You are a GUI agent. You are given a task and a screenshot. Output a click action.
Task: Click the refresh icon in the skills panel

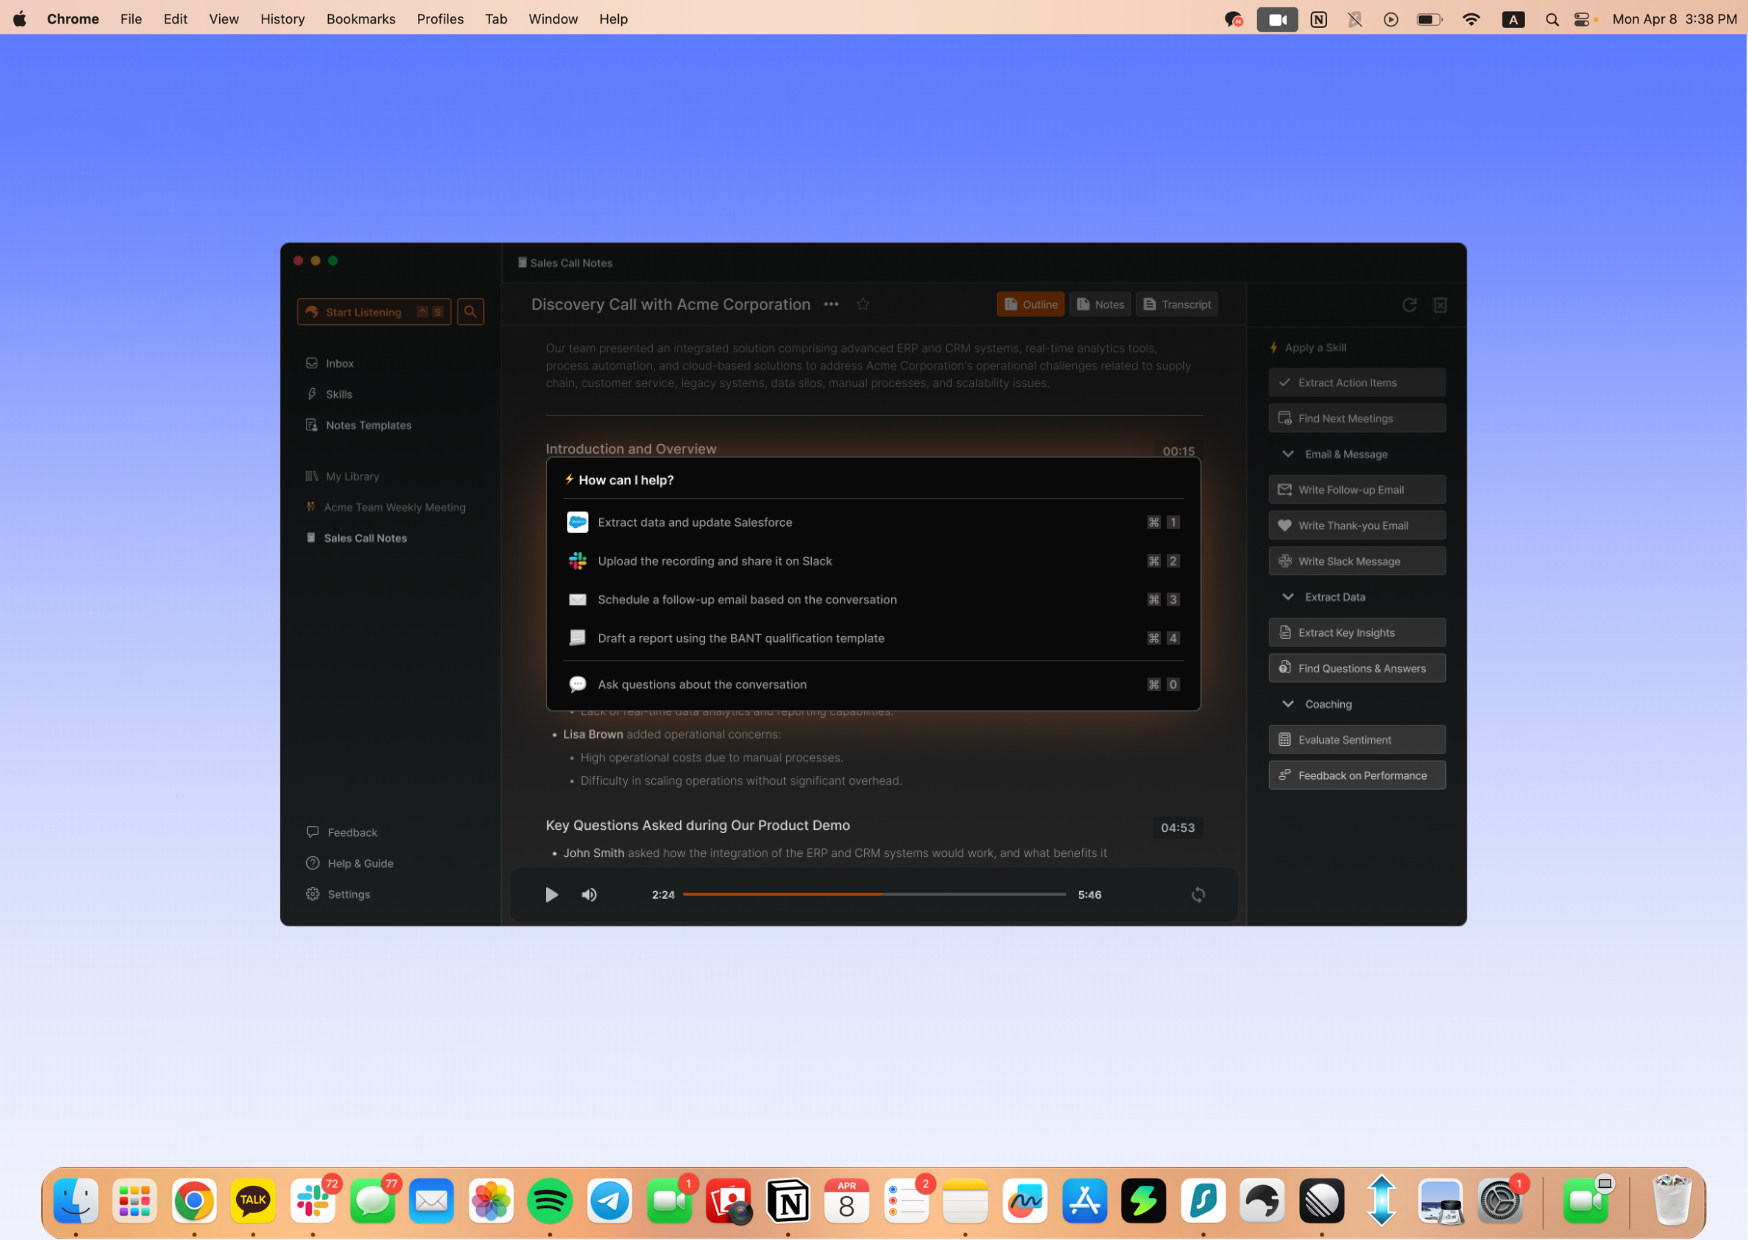(x=1409, y=305)
